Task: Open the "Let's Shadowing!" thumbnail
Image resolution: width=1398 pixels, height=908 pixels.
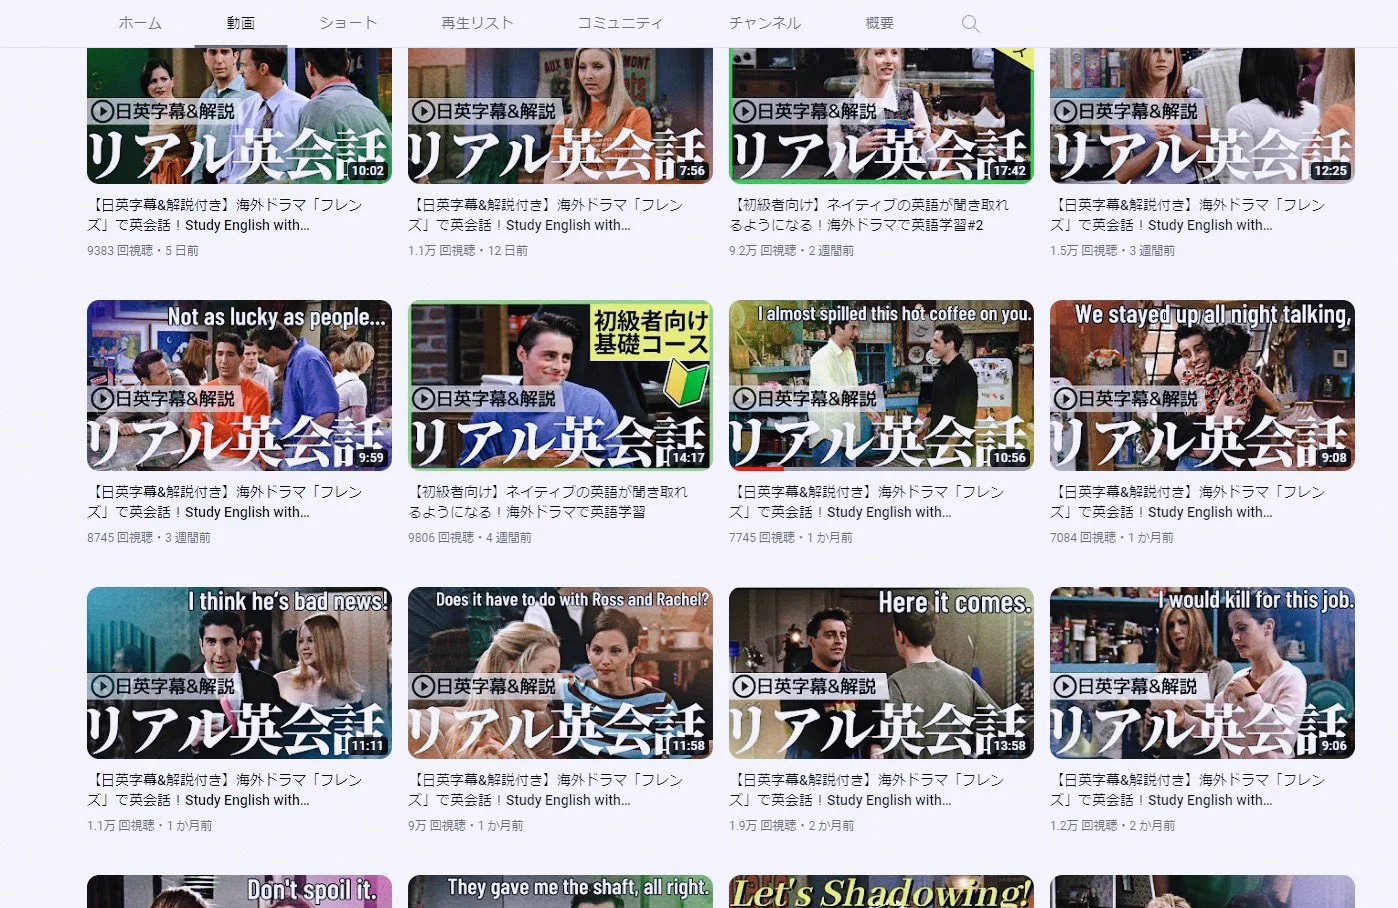Action: 881,892
